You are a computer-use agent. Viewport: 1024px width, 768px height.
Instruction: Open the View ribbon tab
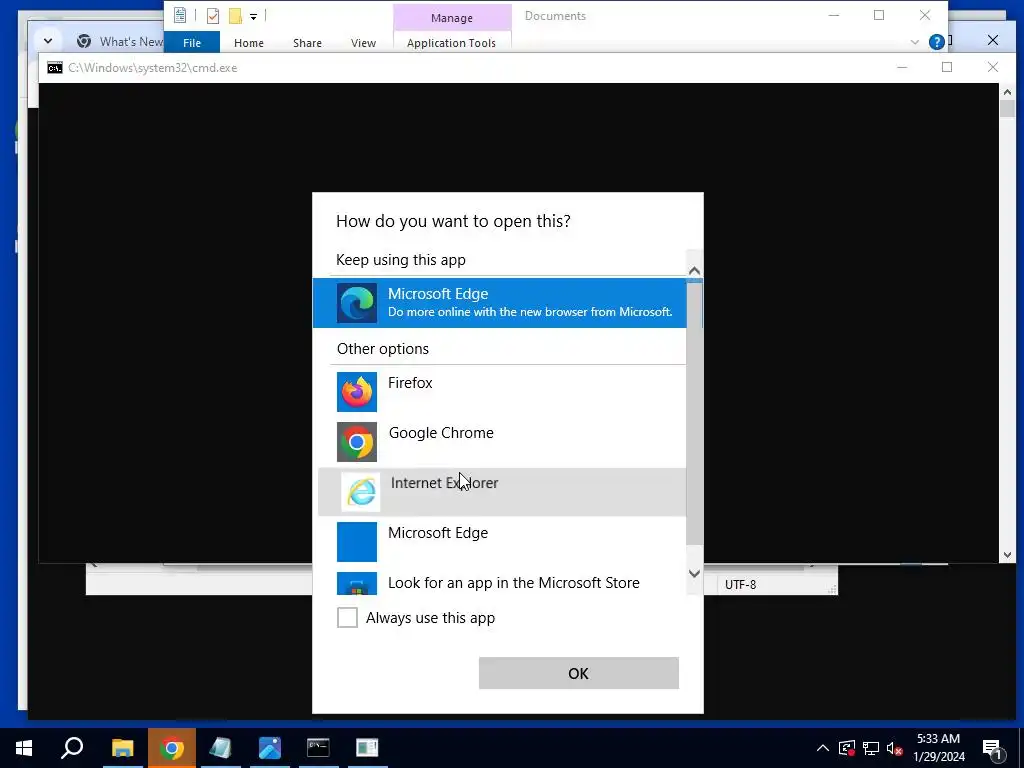coord(363,42)
